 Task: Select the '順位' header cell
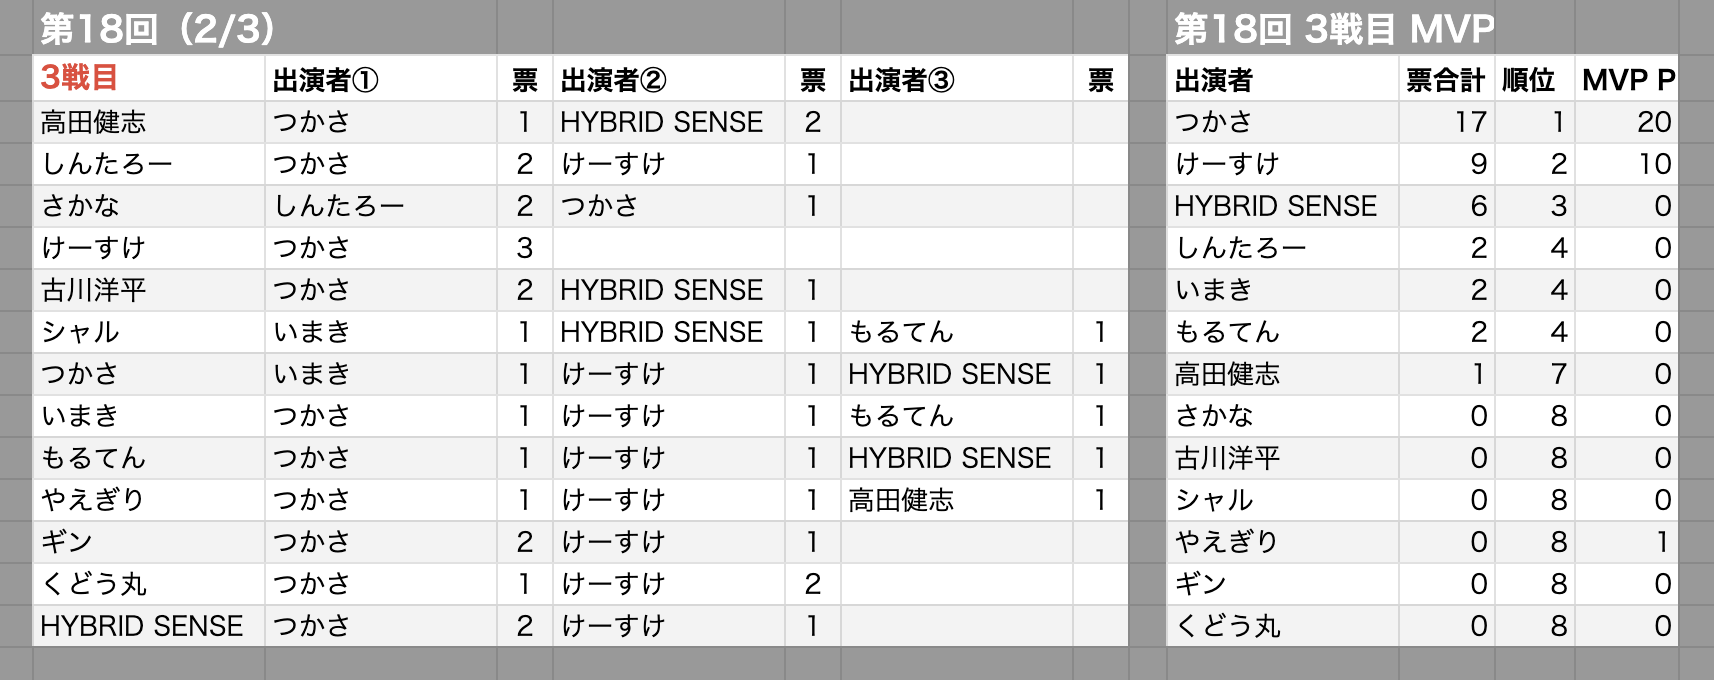[x=1529, y=80]
